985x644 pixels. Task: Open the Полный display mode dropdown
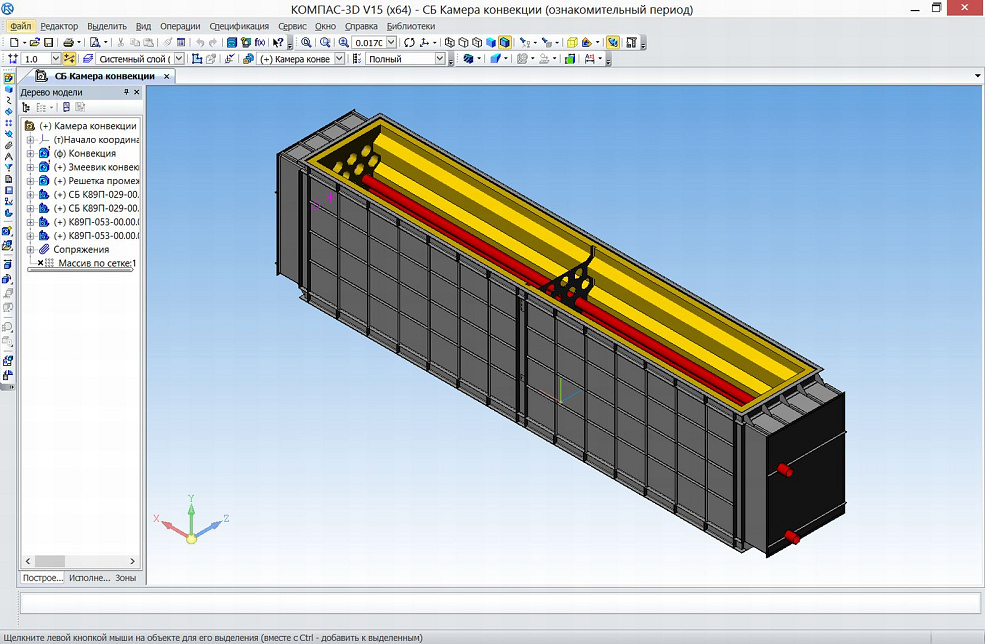(439, 59)
